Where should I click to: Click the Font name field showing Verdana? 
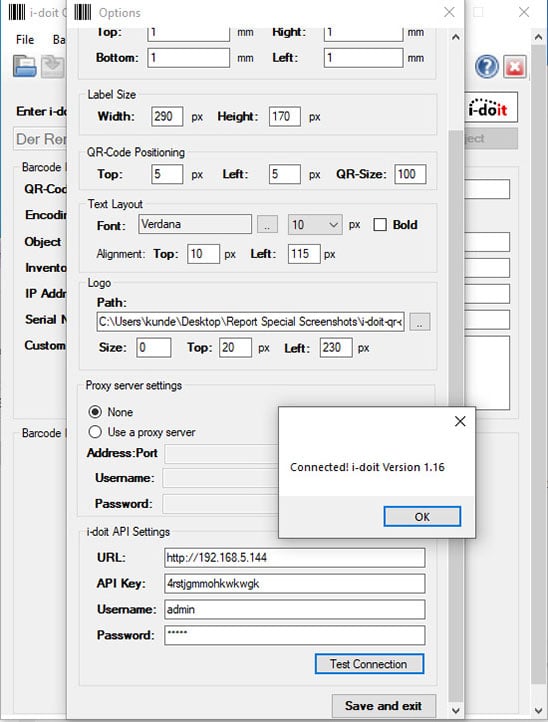point(195,224)
